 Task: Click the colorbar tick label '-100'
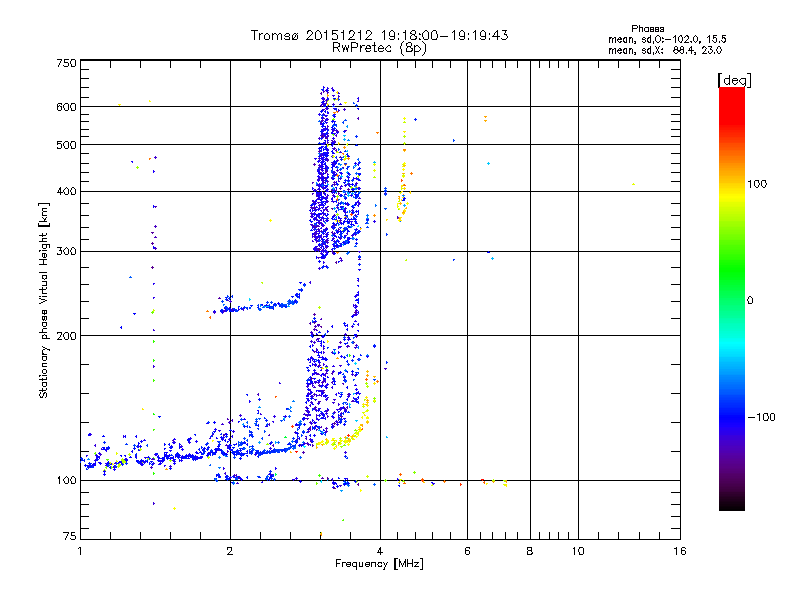762,417
